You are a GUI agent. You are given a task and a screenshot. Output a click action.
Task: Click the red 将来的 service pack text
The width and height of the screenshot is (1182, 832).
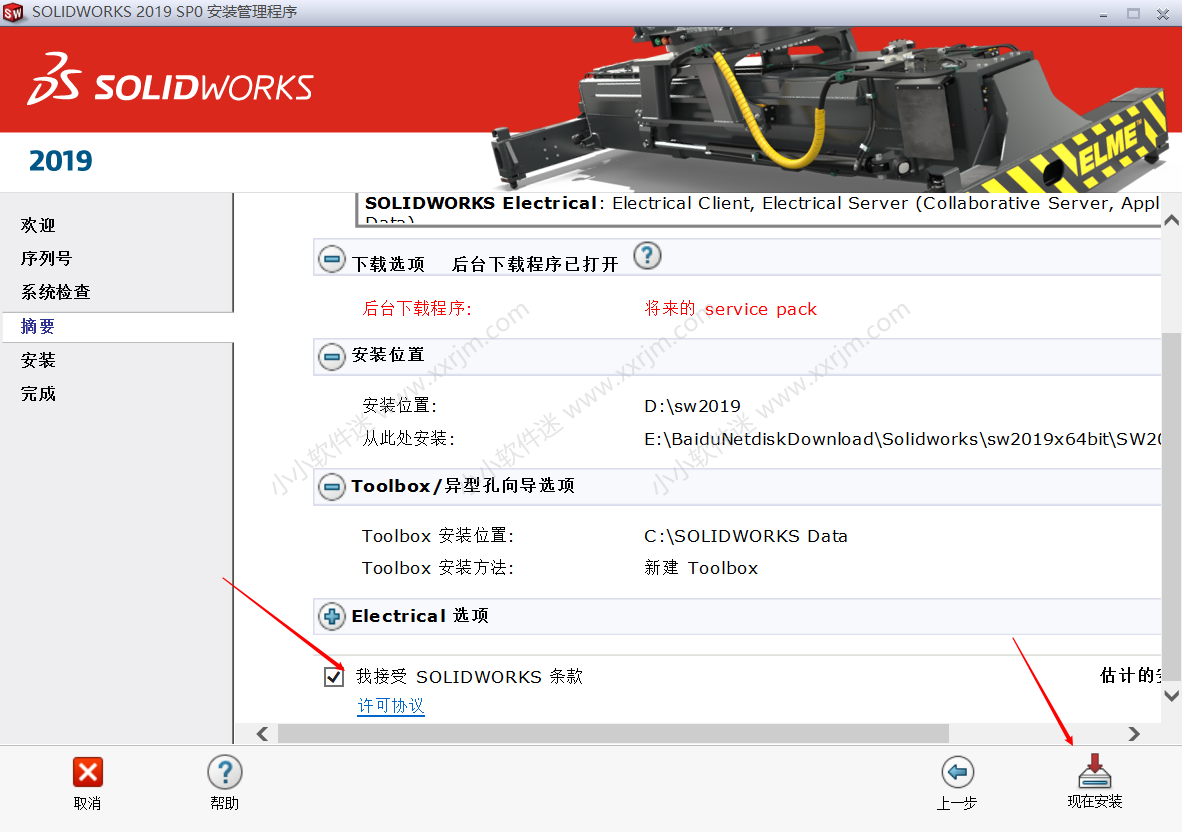pos(730,309)
